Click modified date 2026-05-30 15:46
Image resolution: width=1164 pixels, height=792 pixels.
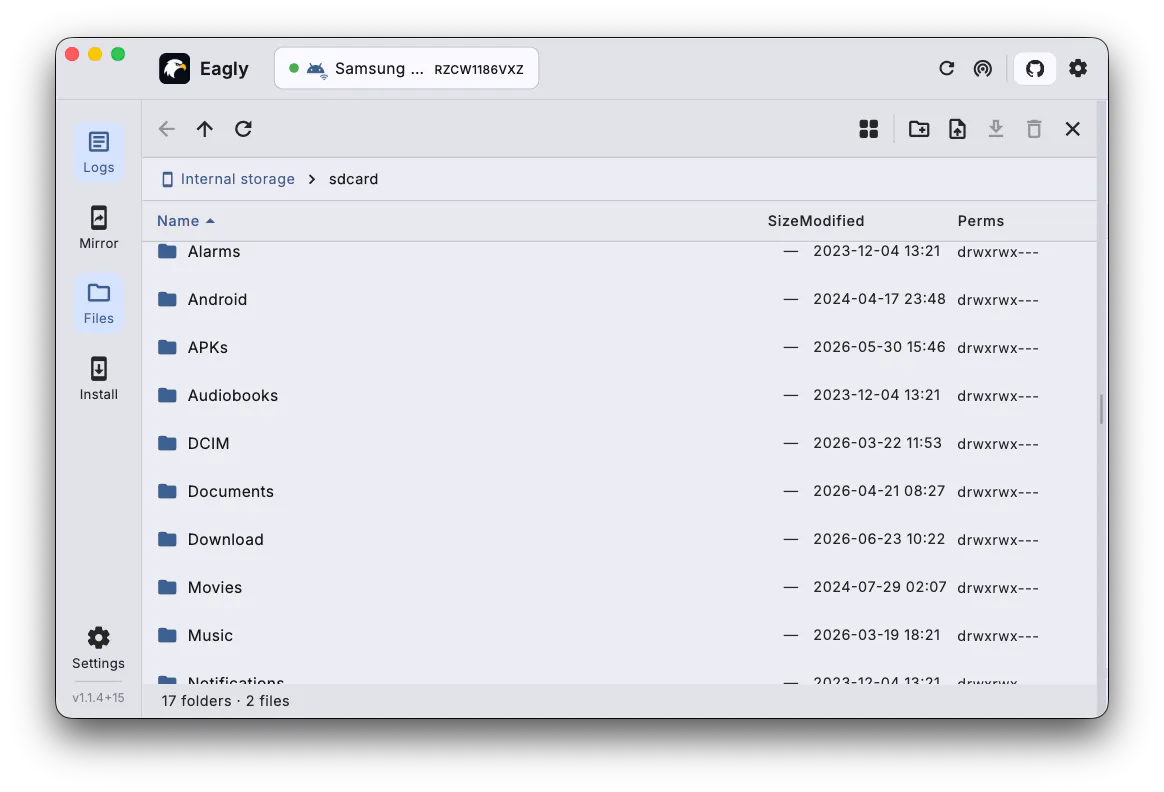pos(879,347)
